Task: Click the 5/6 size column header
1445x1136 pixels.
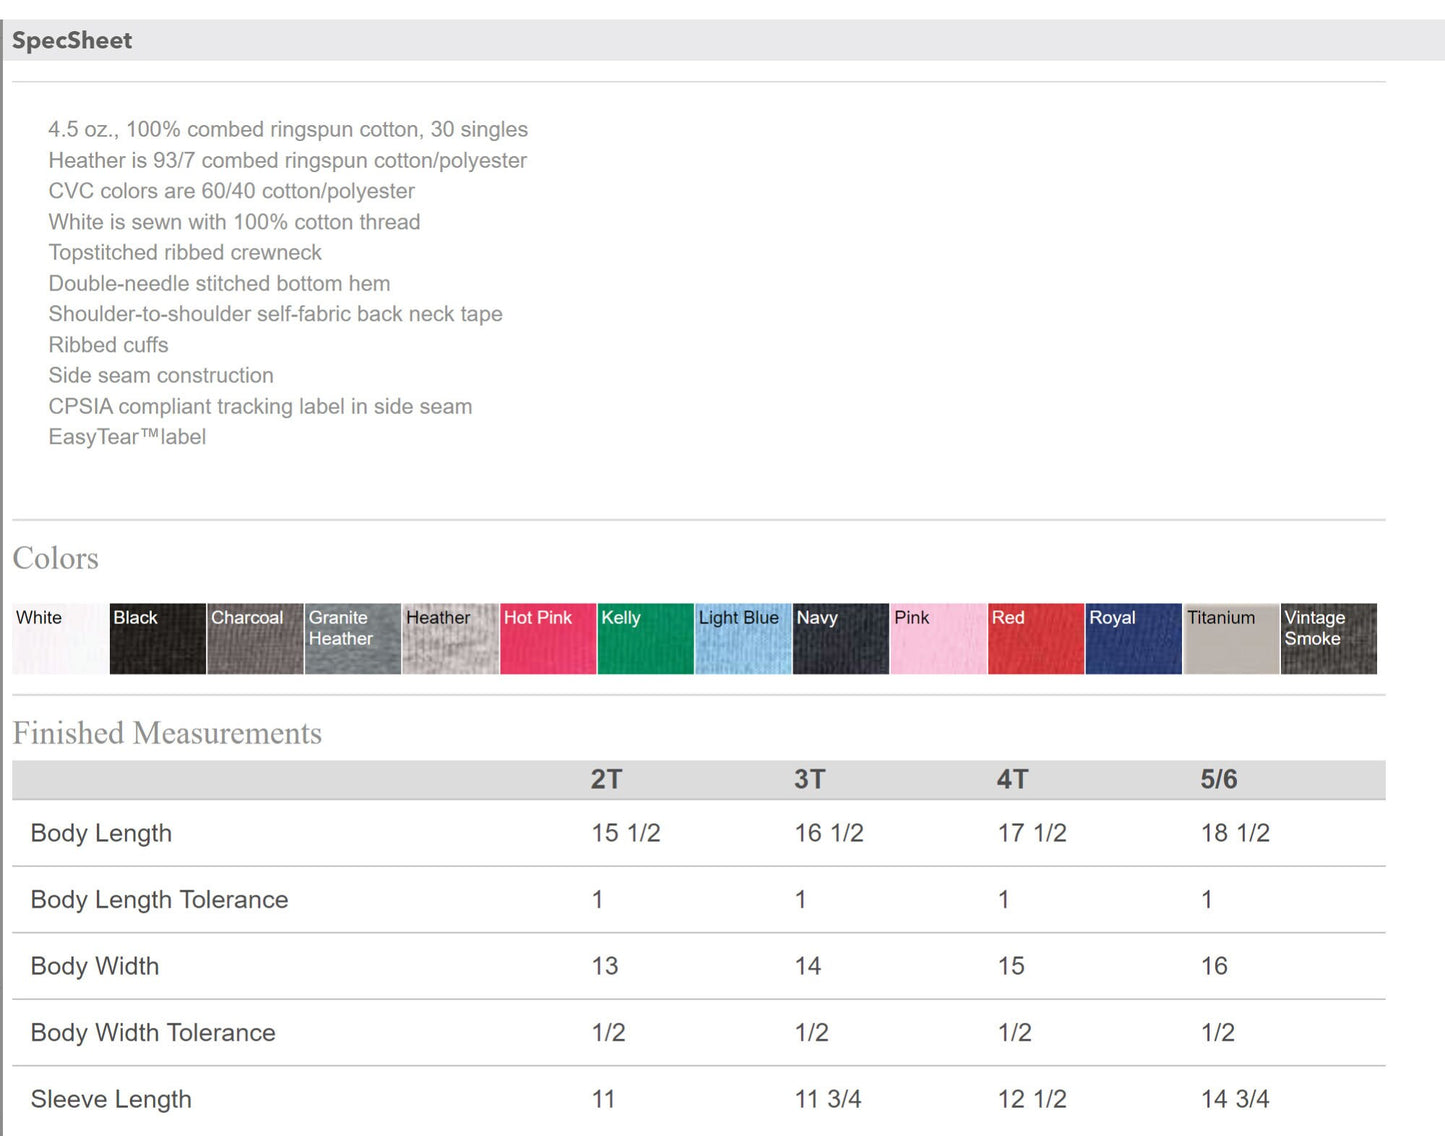Action: pyautogui.click(x=1218, y=779)
